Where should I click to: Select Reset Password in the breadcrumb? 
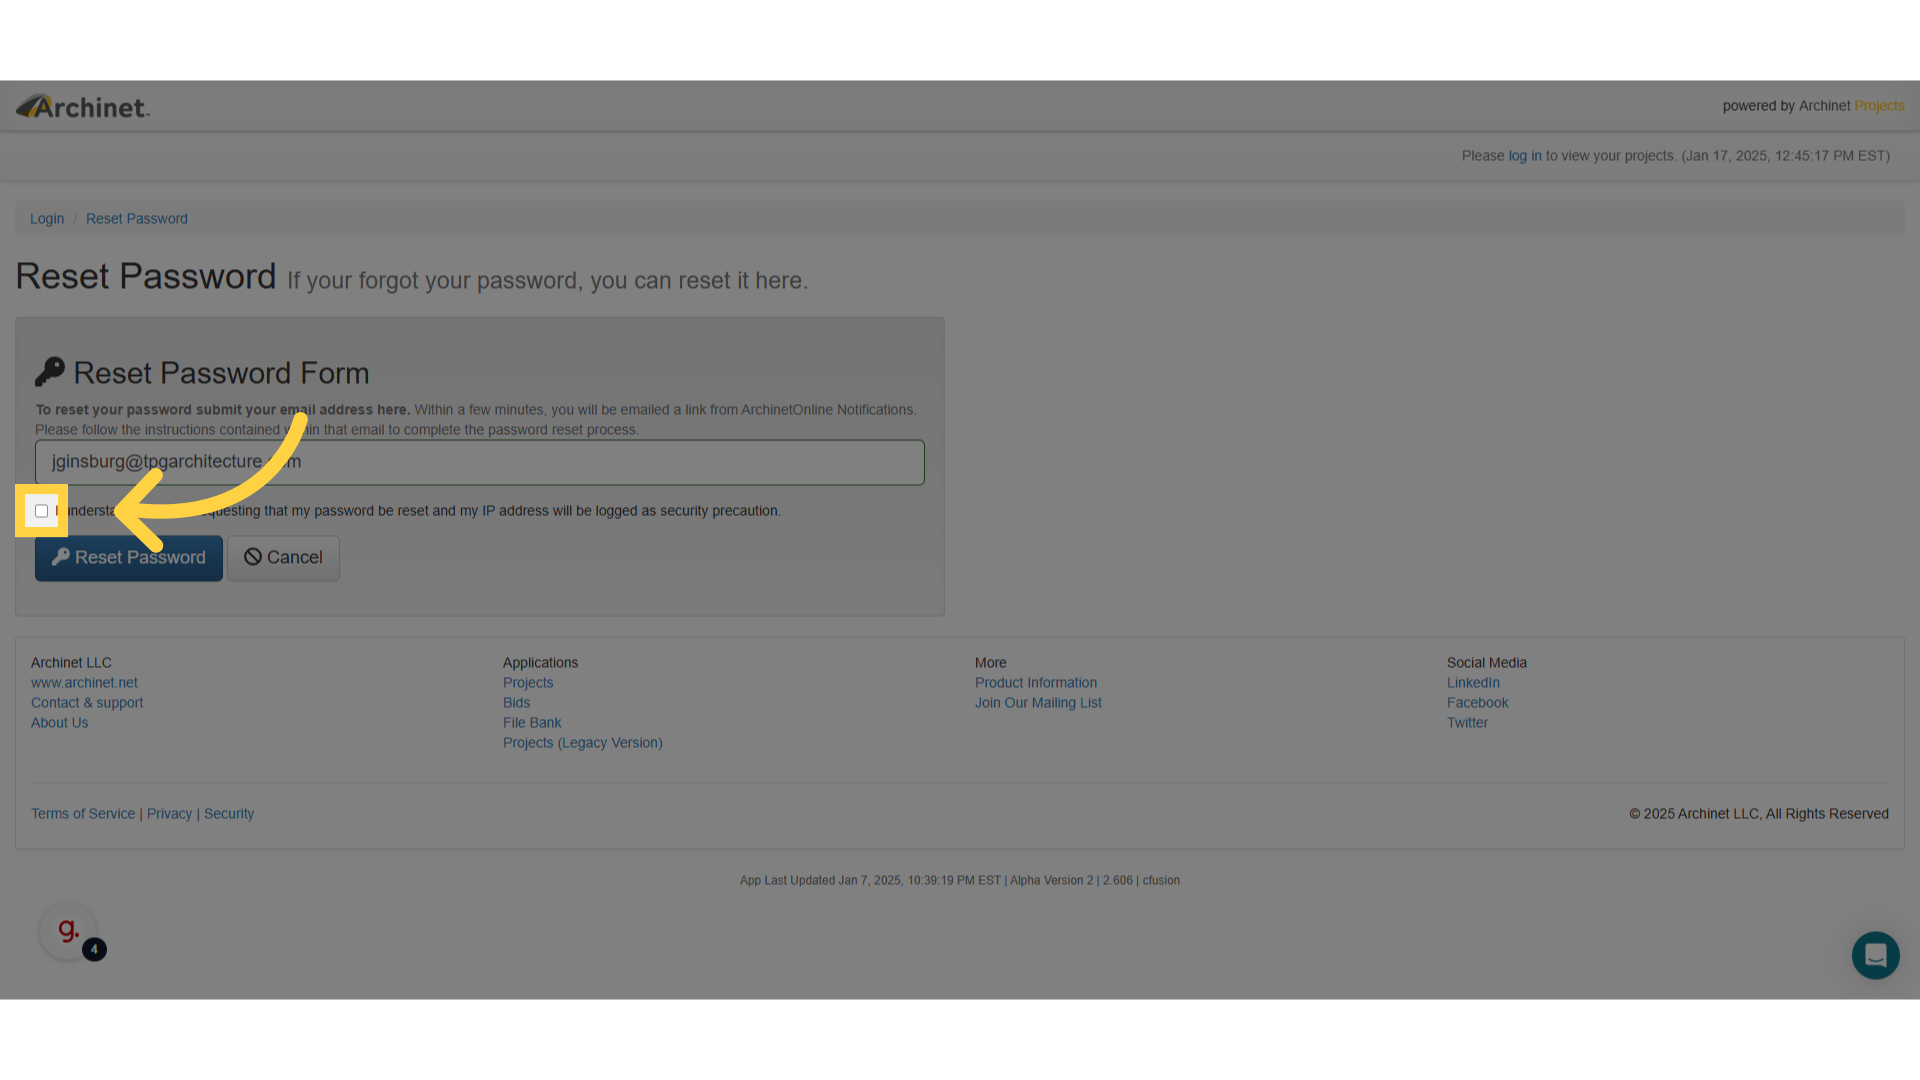[137, 218]
